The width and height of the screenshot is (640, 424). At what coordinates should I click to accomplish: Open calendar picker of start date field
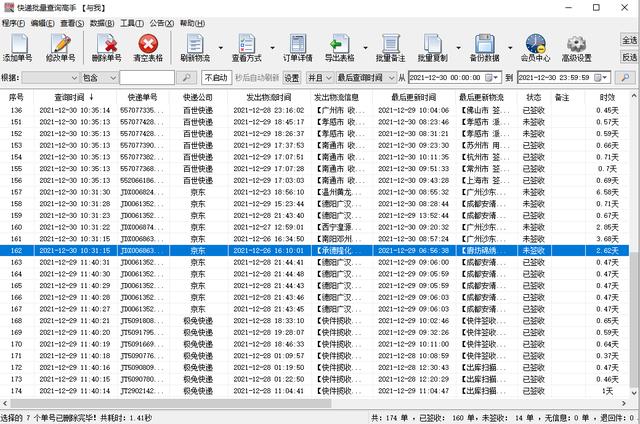click(x=492, y=78)
